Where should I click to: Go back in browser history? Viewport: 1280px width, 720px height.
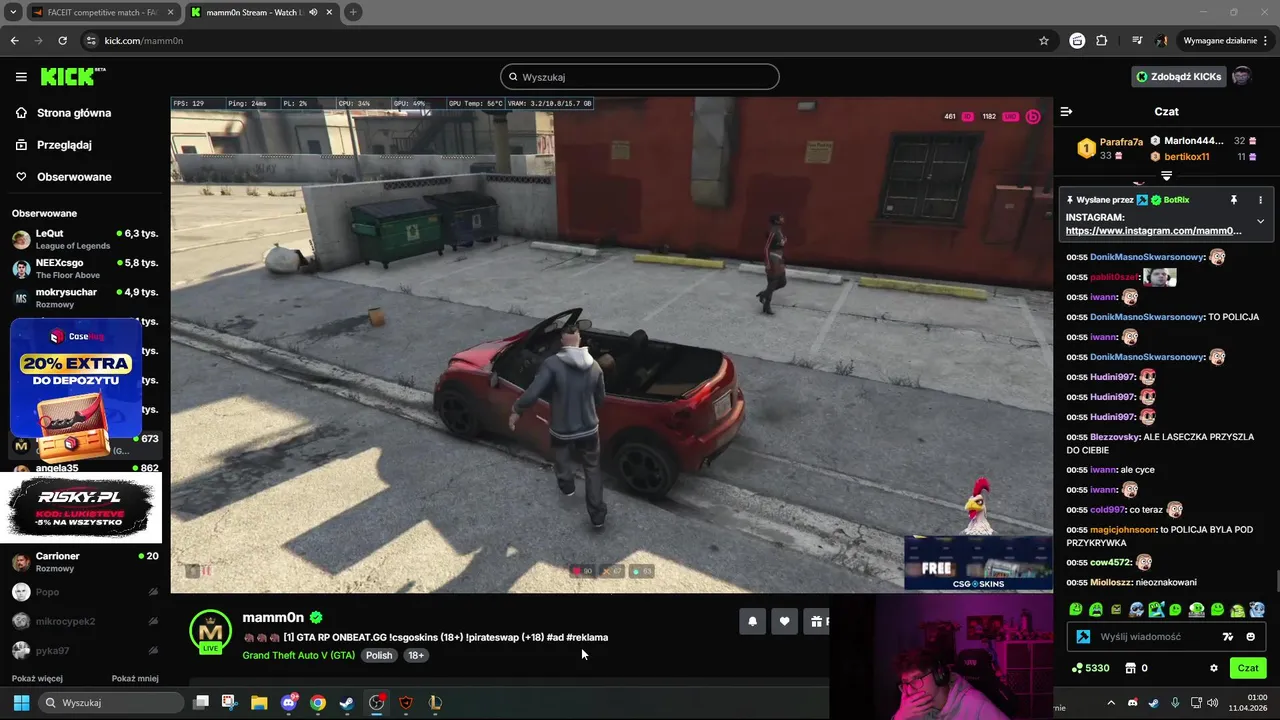tap(14, 41)
